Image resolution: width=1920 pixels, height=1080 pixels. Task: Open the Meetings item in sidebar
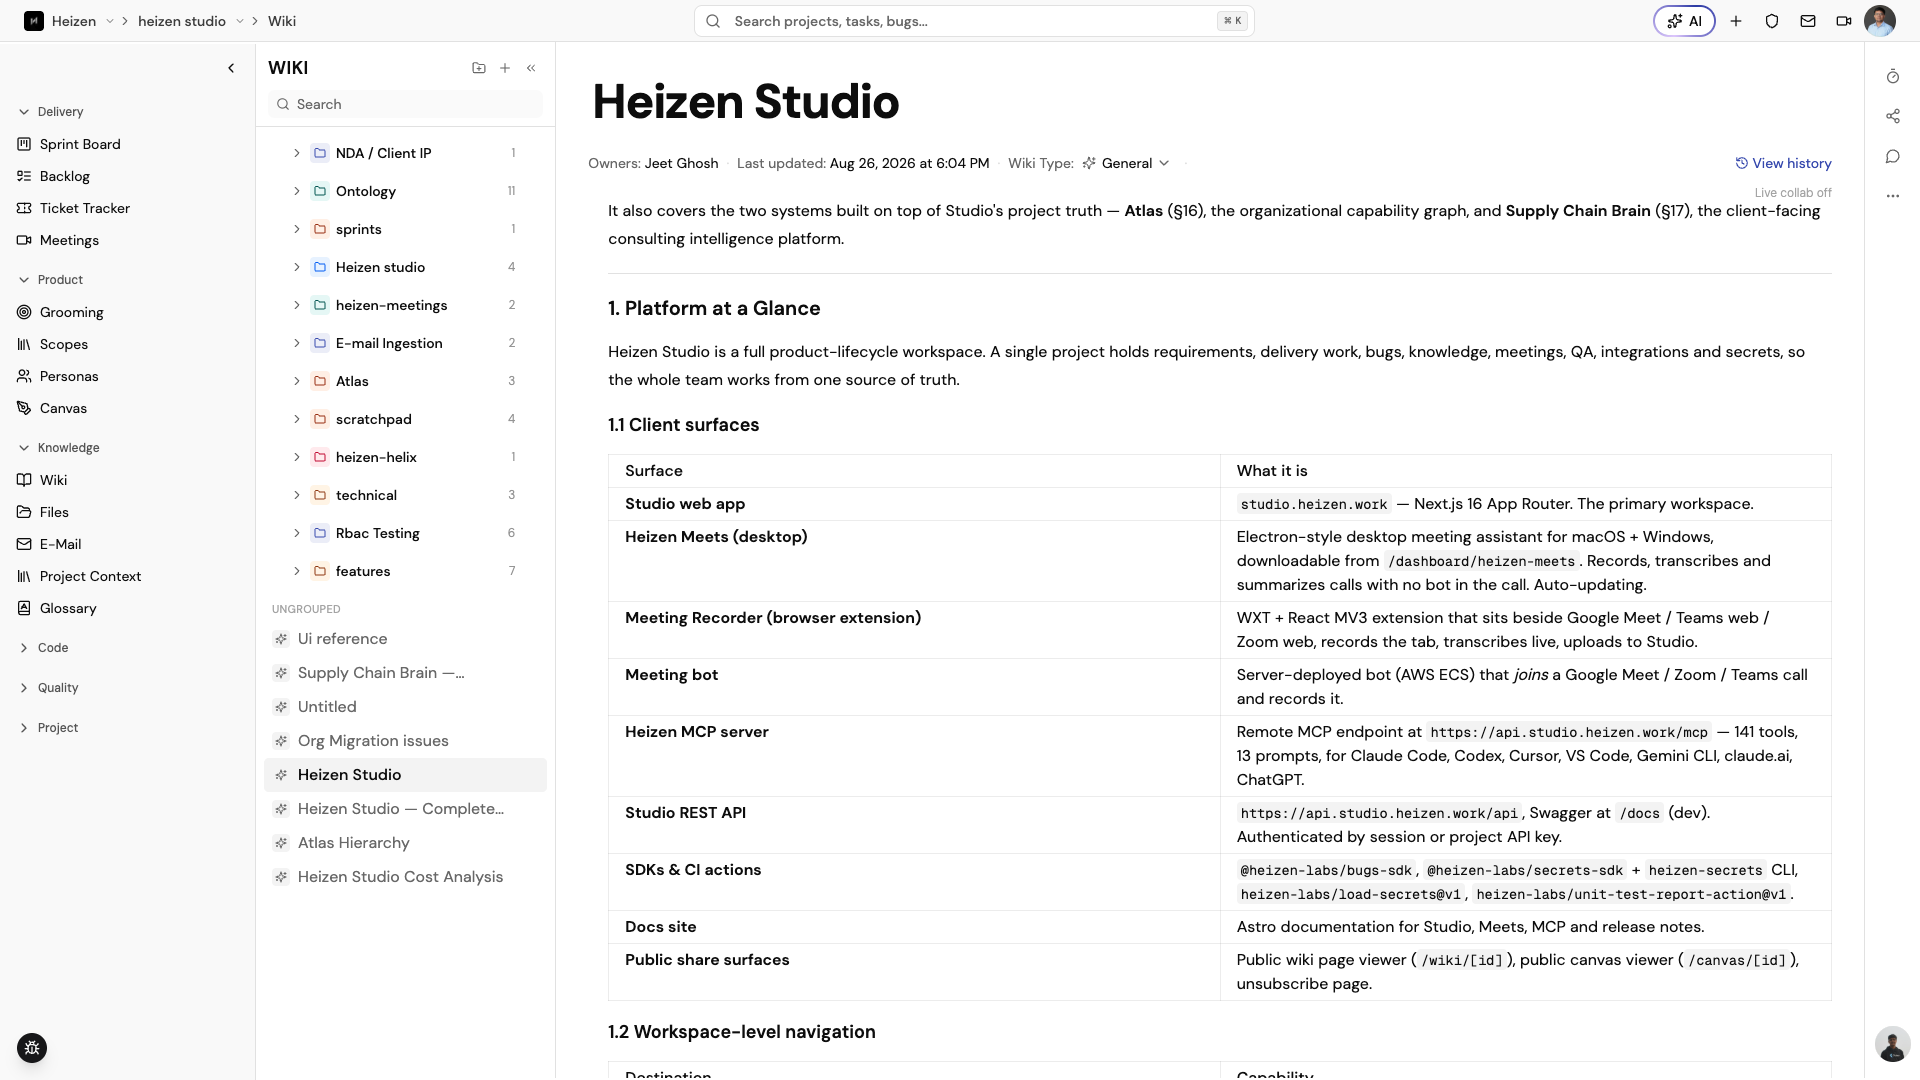click(x=69, y=240)
